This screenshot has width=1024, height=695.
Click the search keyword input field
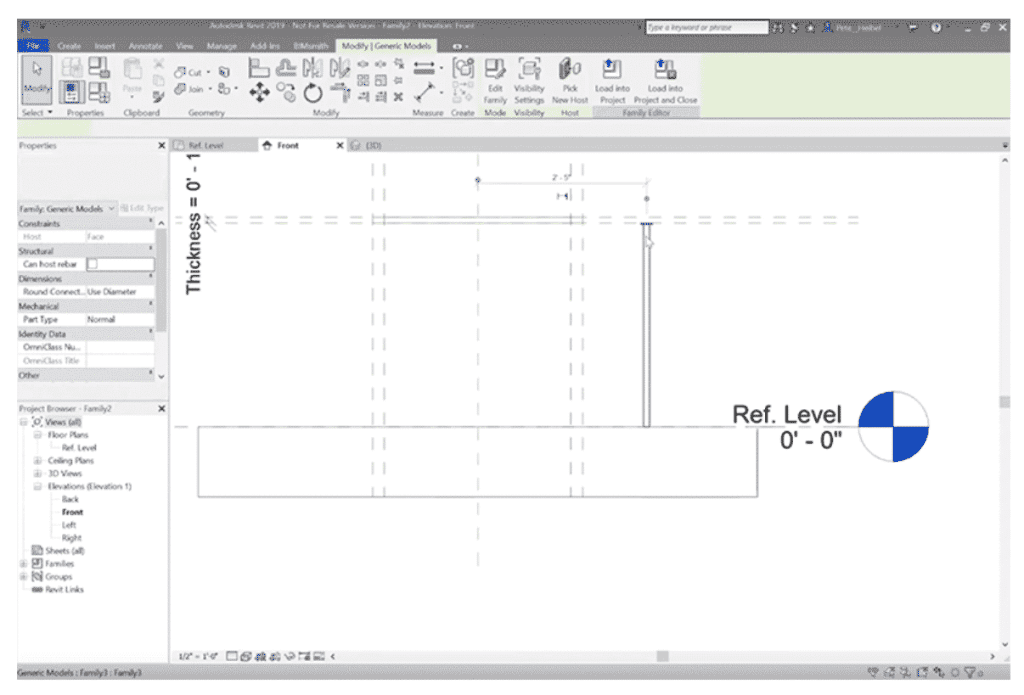coord(705,27)
